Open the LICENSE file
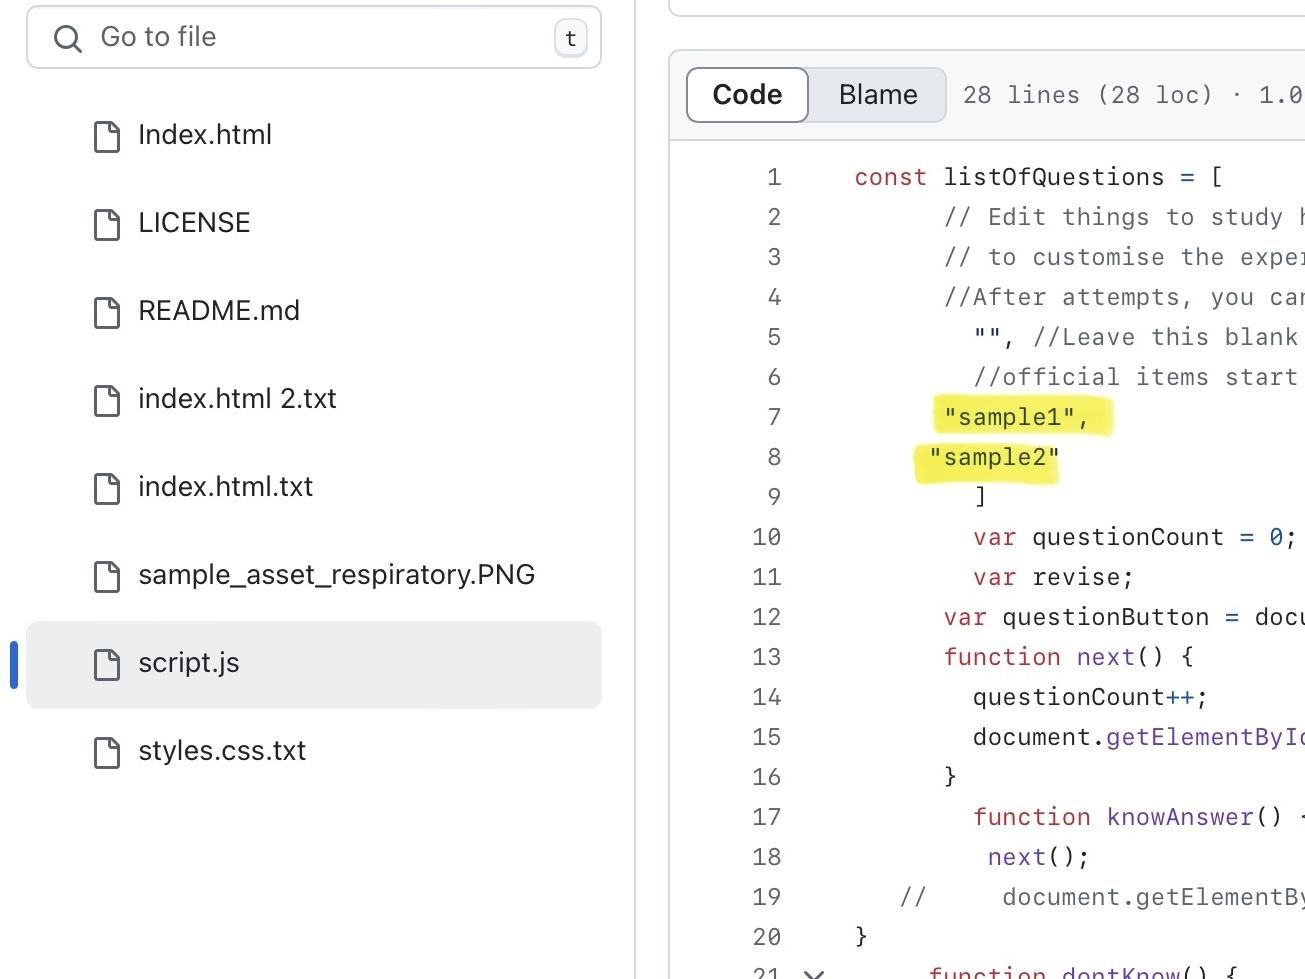The image size is (1305, 979). (x=194, y=223)
